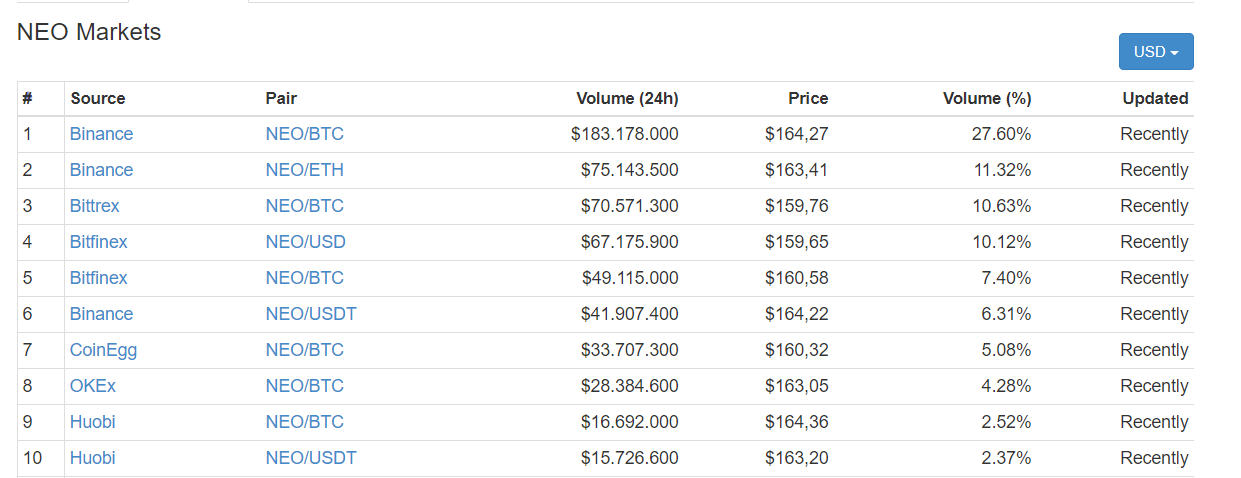1241x478 pixels.
Task: Open the Huobi NEO/USDT pair link
Action: [x=311, y=458]
